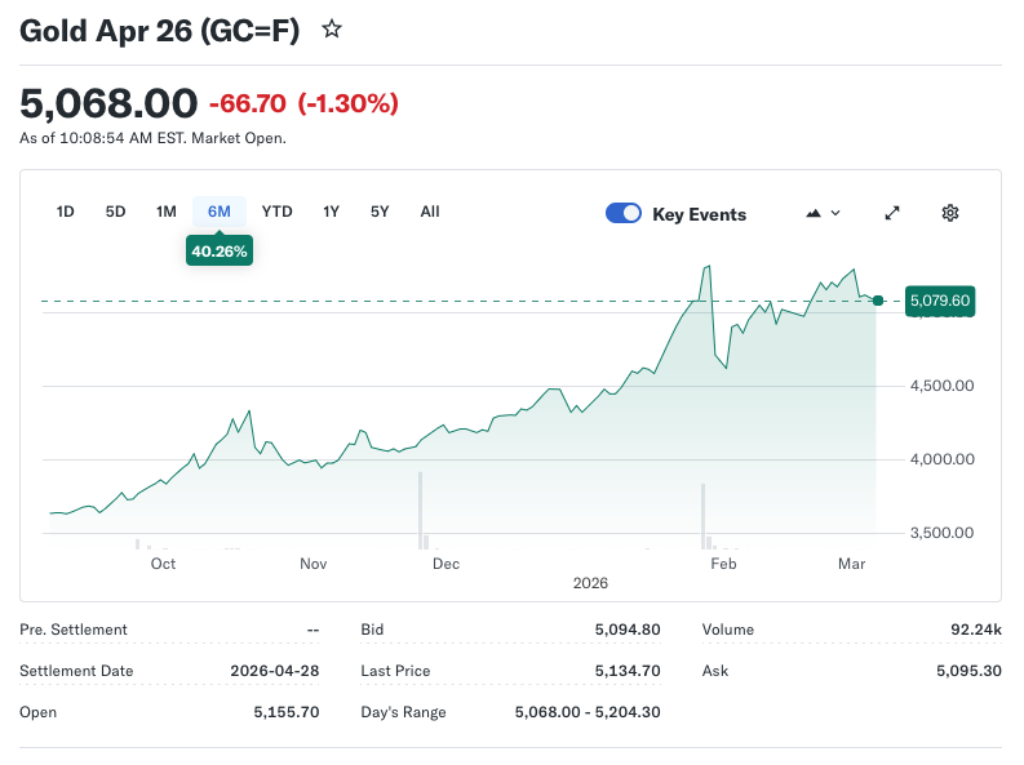Open the chart type dropdown chevron
This screenshot has height=765, width=1024.
pos(834,213)
